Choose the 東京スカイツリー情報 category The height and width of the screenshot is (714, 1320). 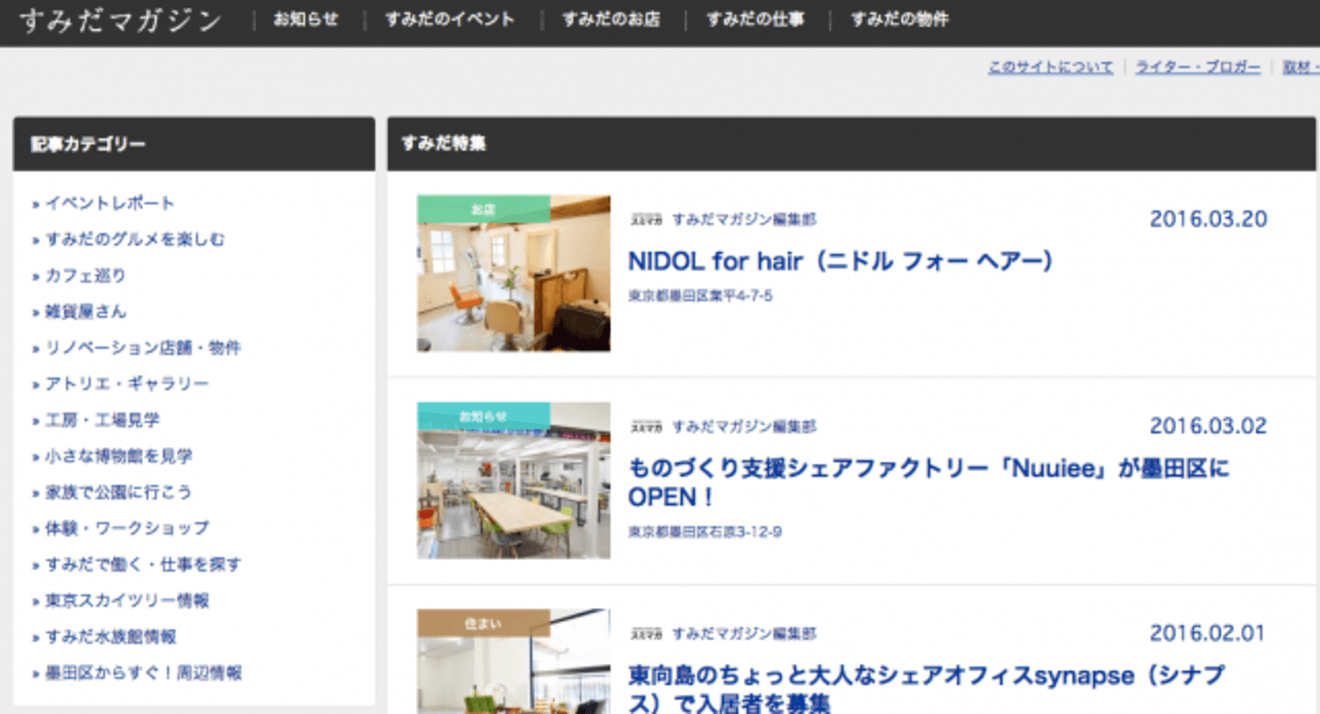tap(127, 600)
